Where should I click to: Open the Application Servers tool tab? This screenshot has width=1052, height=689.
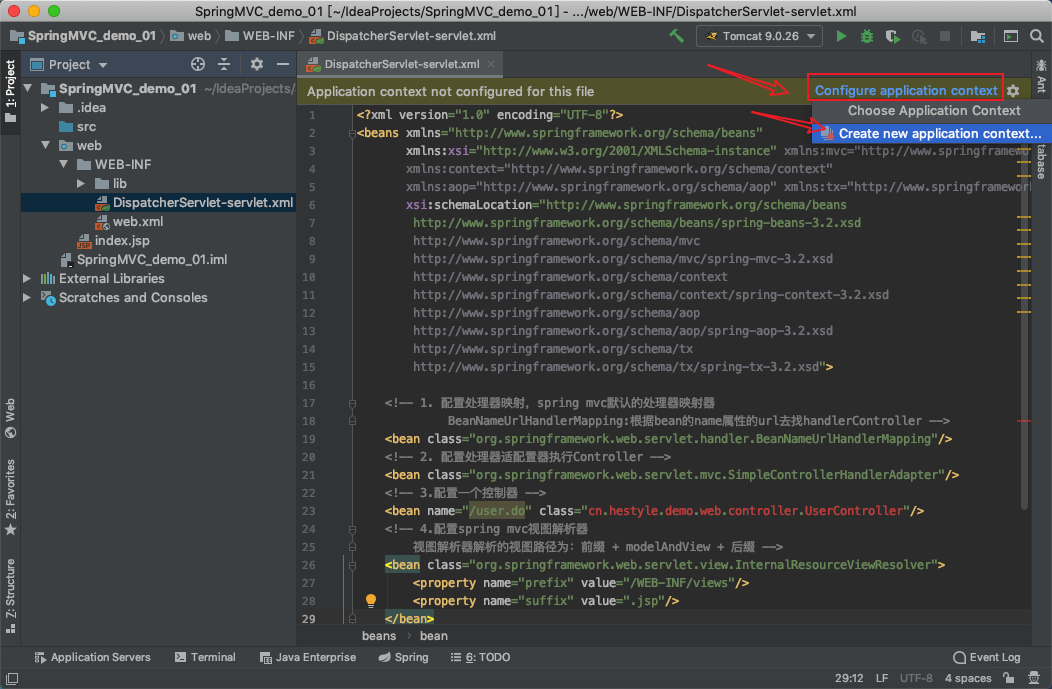click(93, 657)
